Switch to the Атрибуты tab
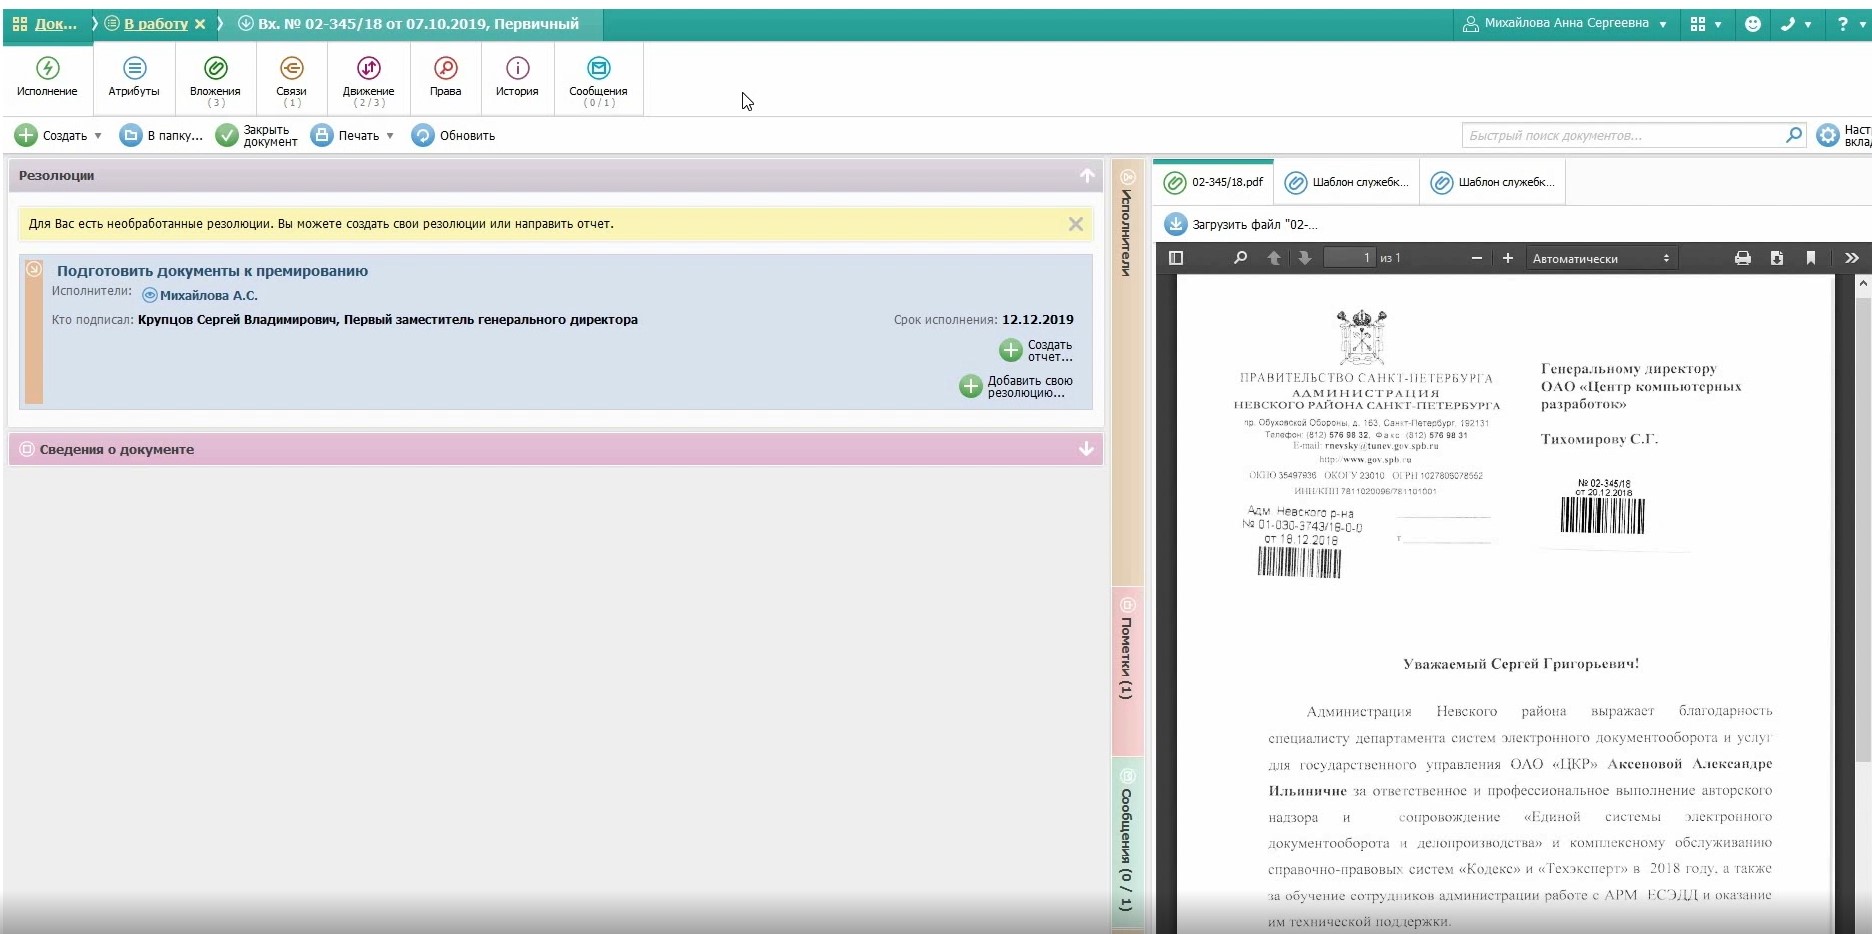 (x=134, y=78)
